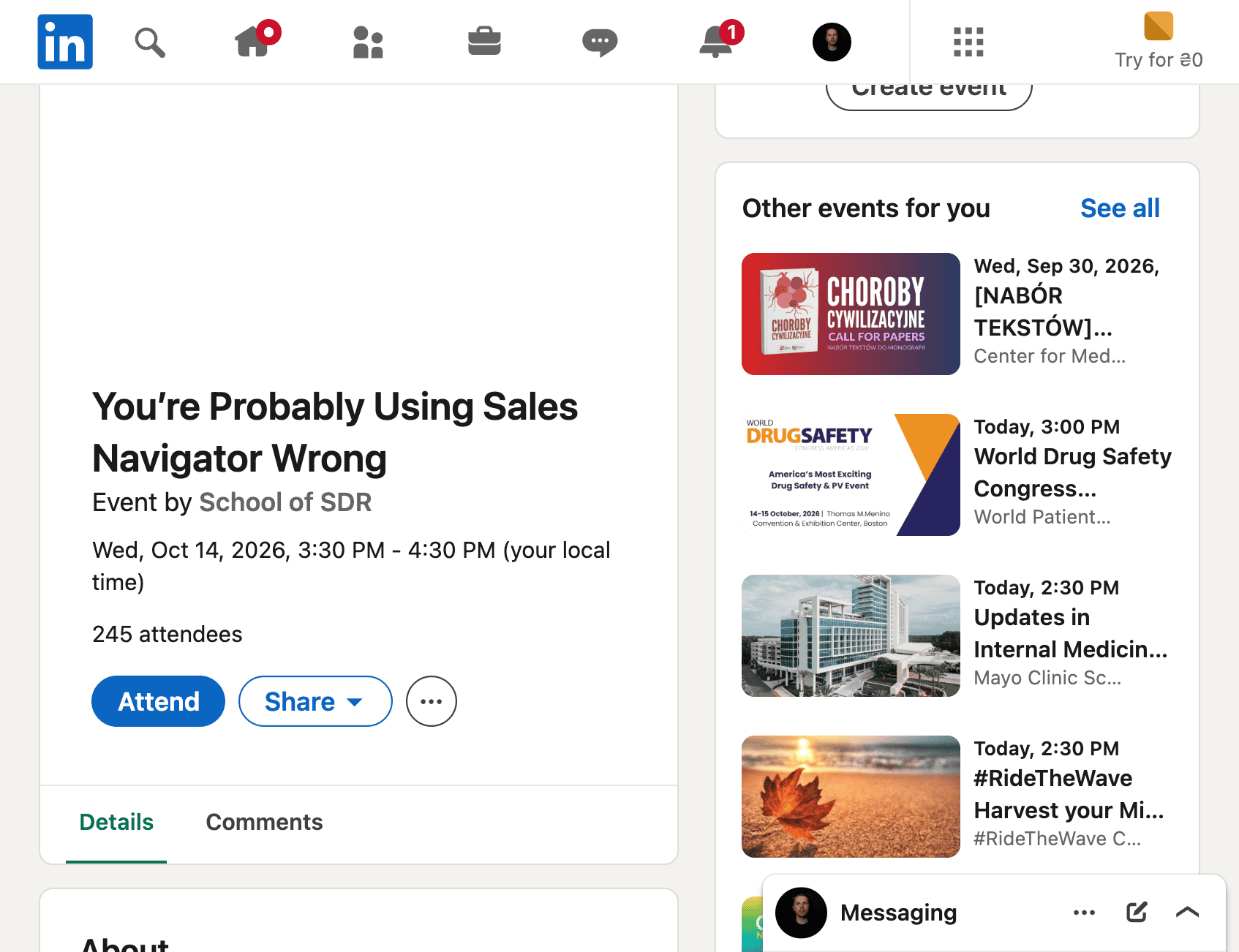Image resolution: width=1239 pixels, height=952 pixels.
Task: Open the World Drug Safety event thumbnail
Action: 851,475
